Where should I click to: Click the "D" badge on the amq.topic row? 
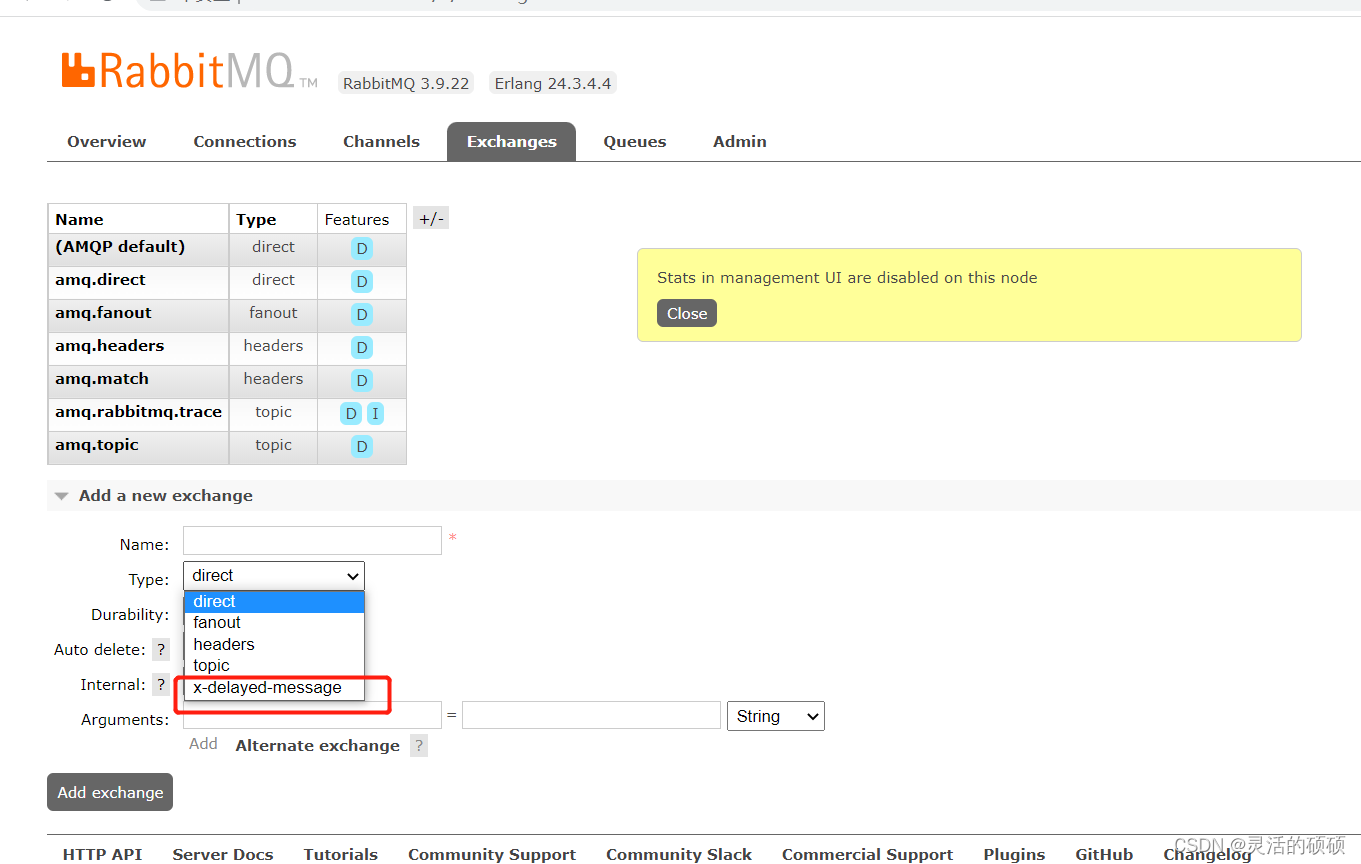pyautogui.click(x=362, y=446)
